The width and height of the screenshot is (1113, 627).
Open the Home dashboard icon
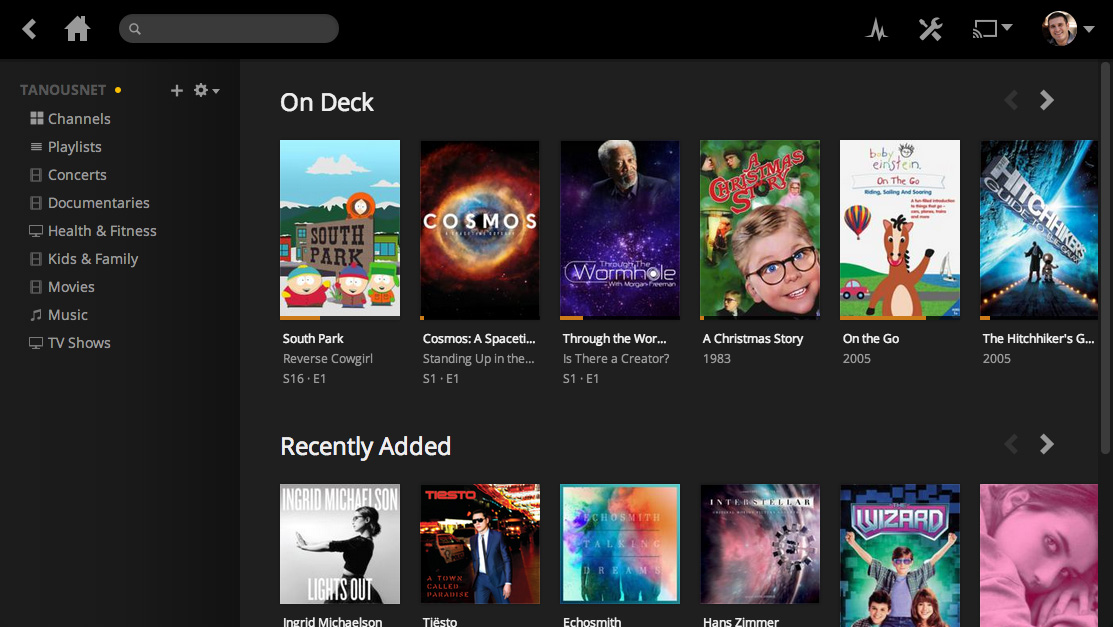click(77, 29)
